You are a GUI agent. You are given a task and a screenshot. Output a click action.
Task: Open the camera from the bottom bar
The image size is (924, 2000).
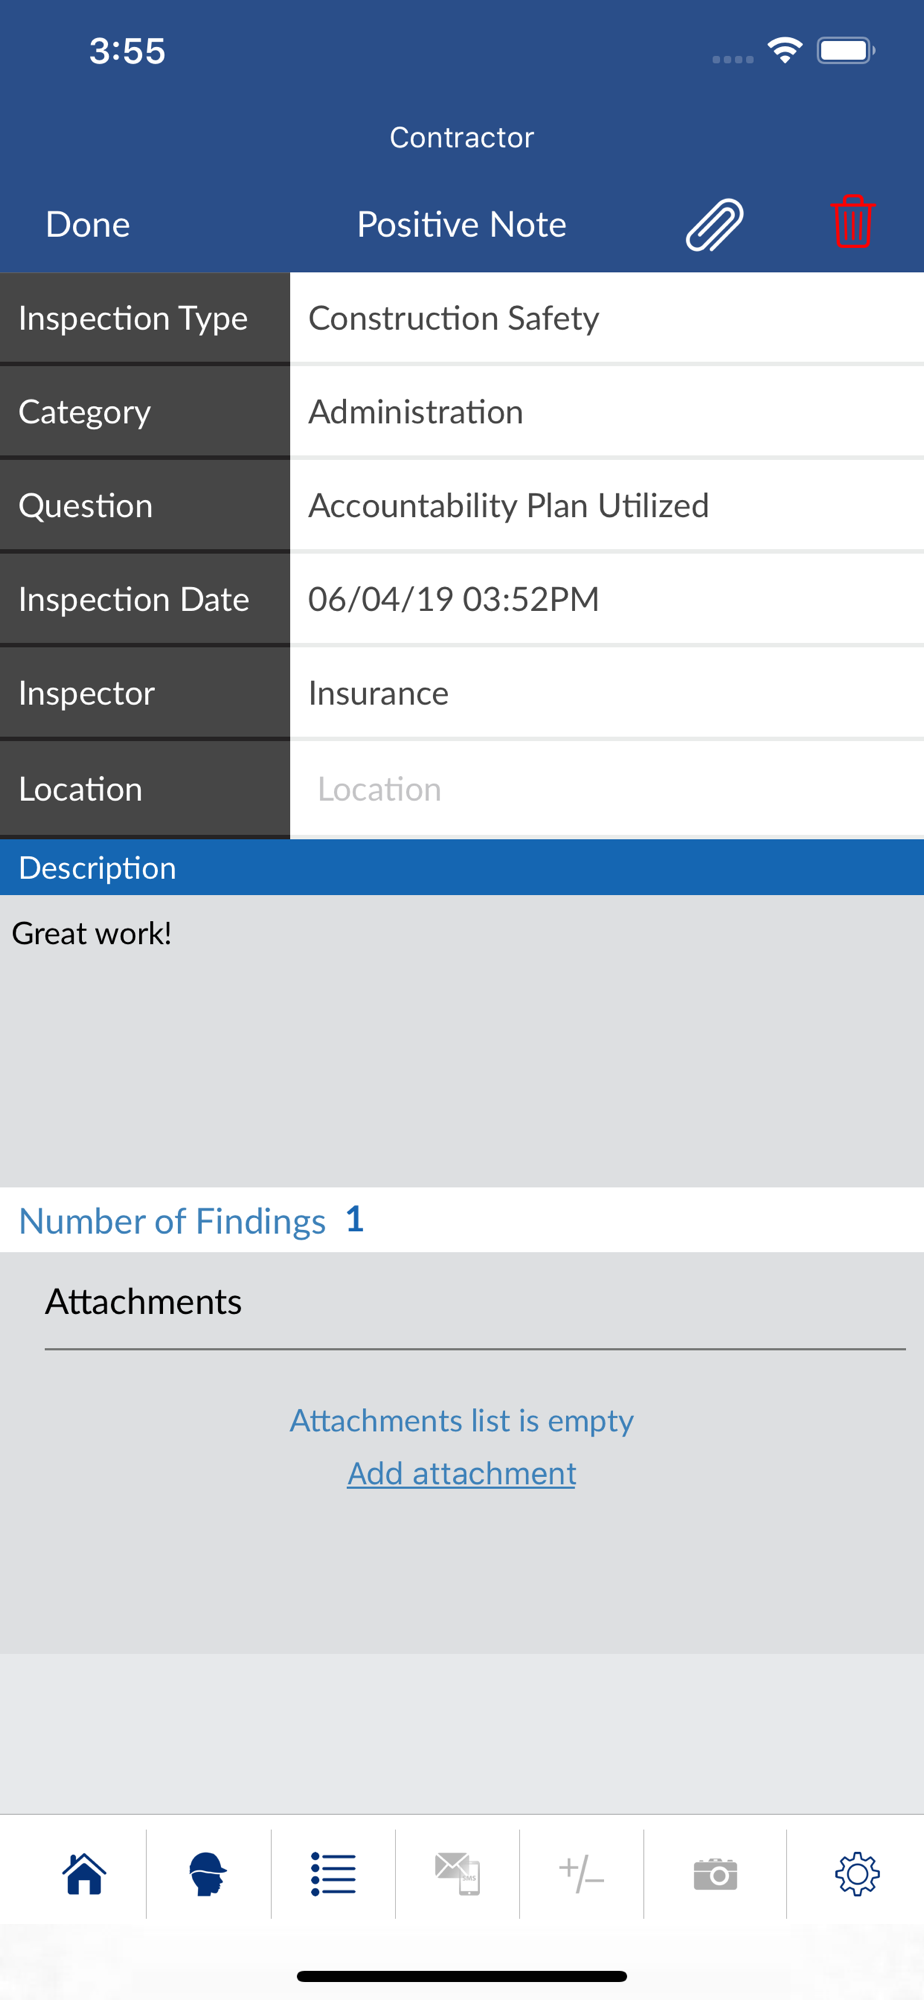pyautogui.click(x=715, y=1873)
